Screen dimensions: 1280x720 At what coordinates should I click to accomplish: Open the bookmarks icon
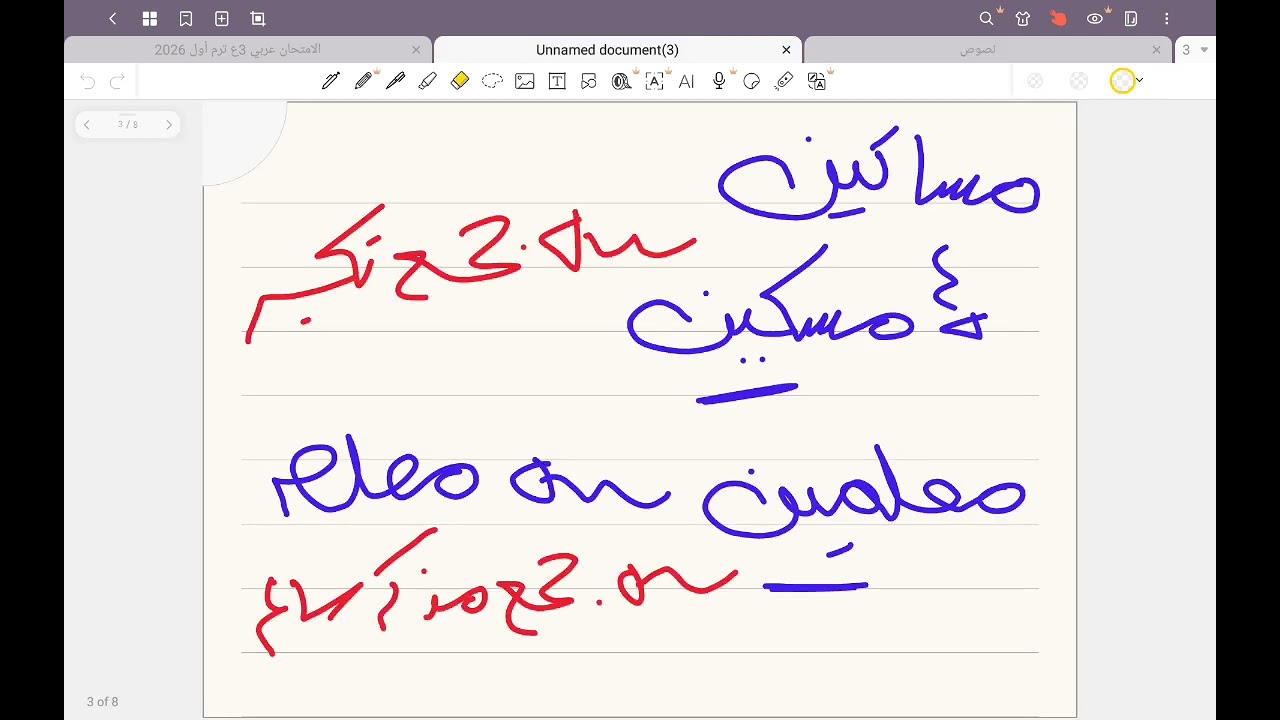tap(185, 18)
